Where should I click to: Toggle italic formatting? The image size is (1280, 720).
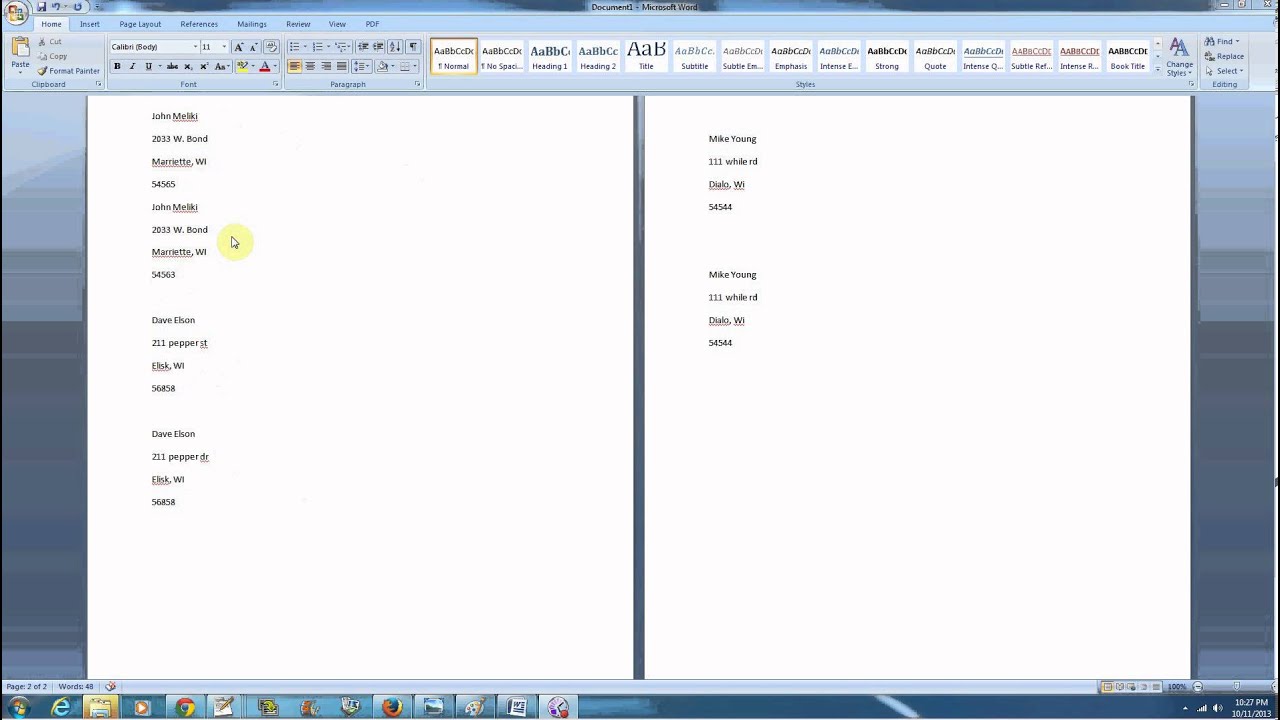[x=132, y=67]
